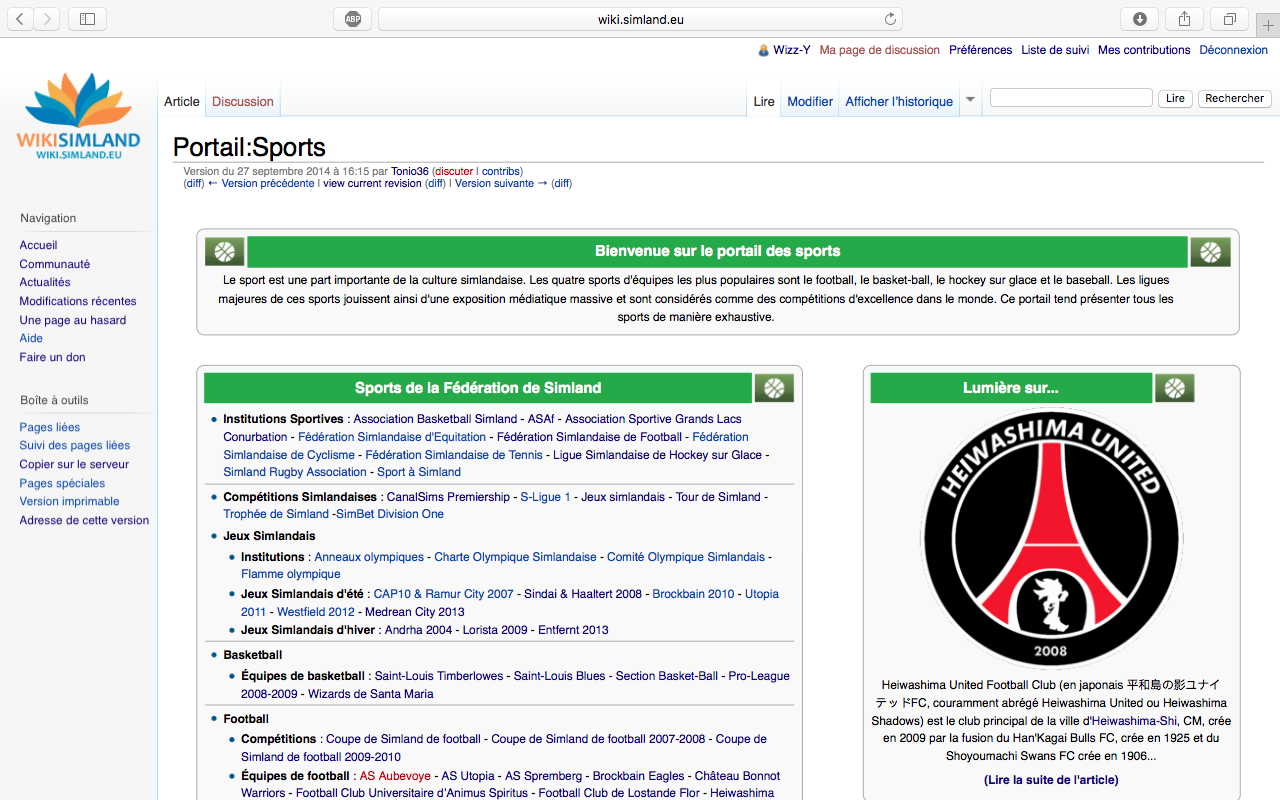Click the Safari address bar
The width and height of the screenshot is (1280, 800).
[640, 19]
